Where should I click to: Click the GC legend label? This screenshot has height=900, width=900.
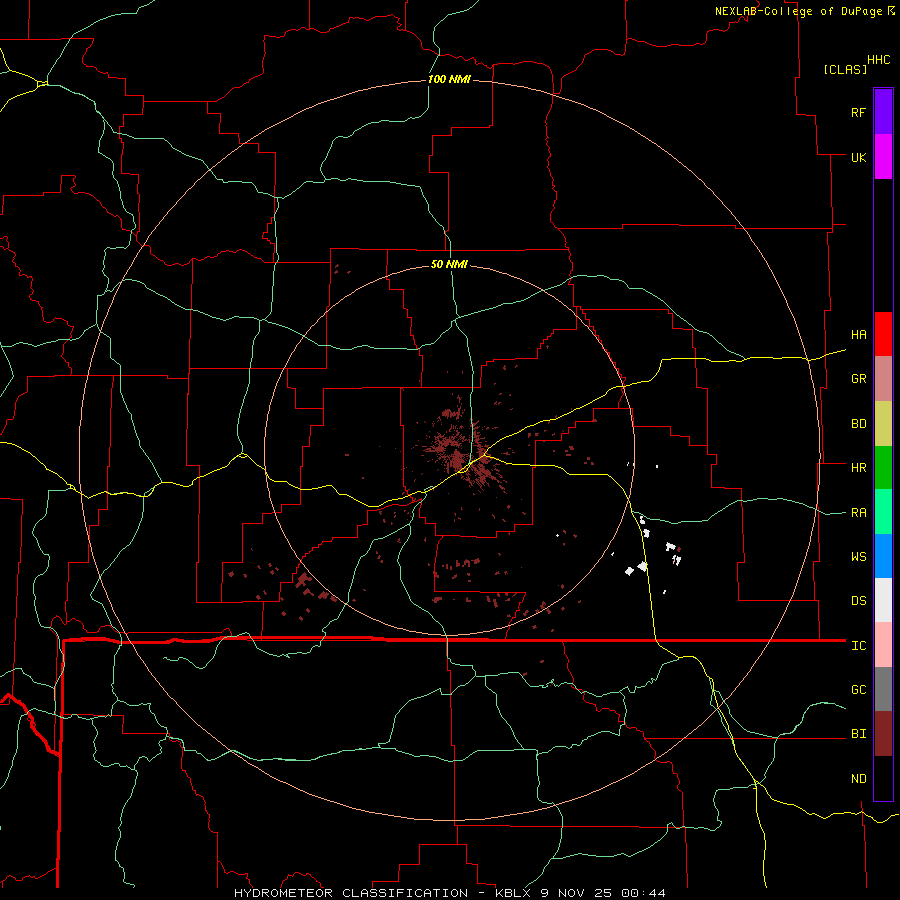(x=858, y=690)
